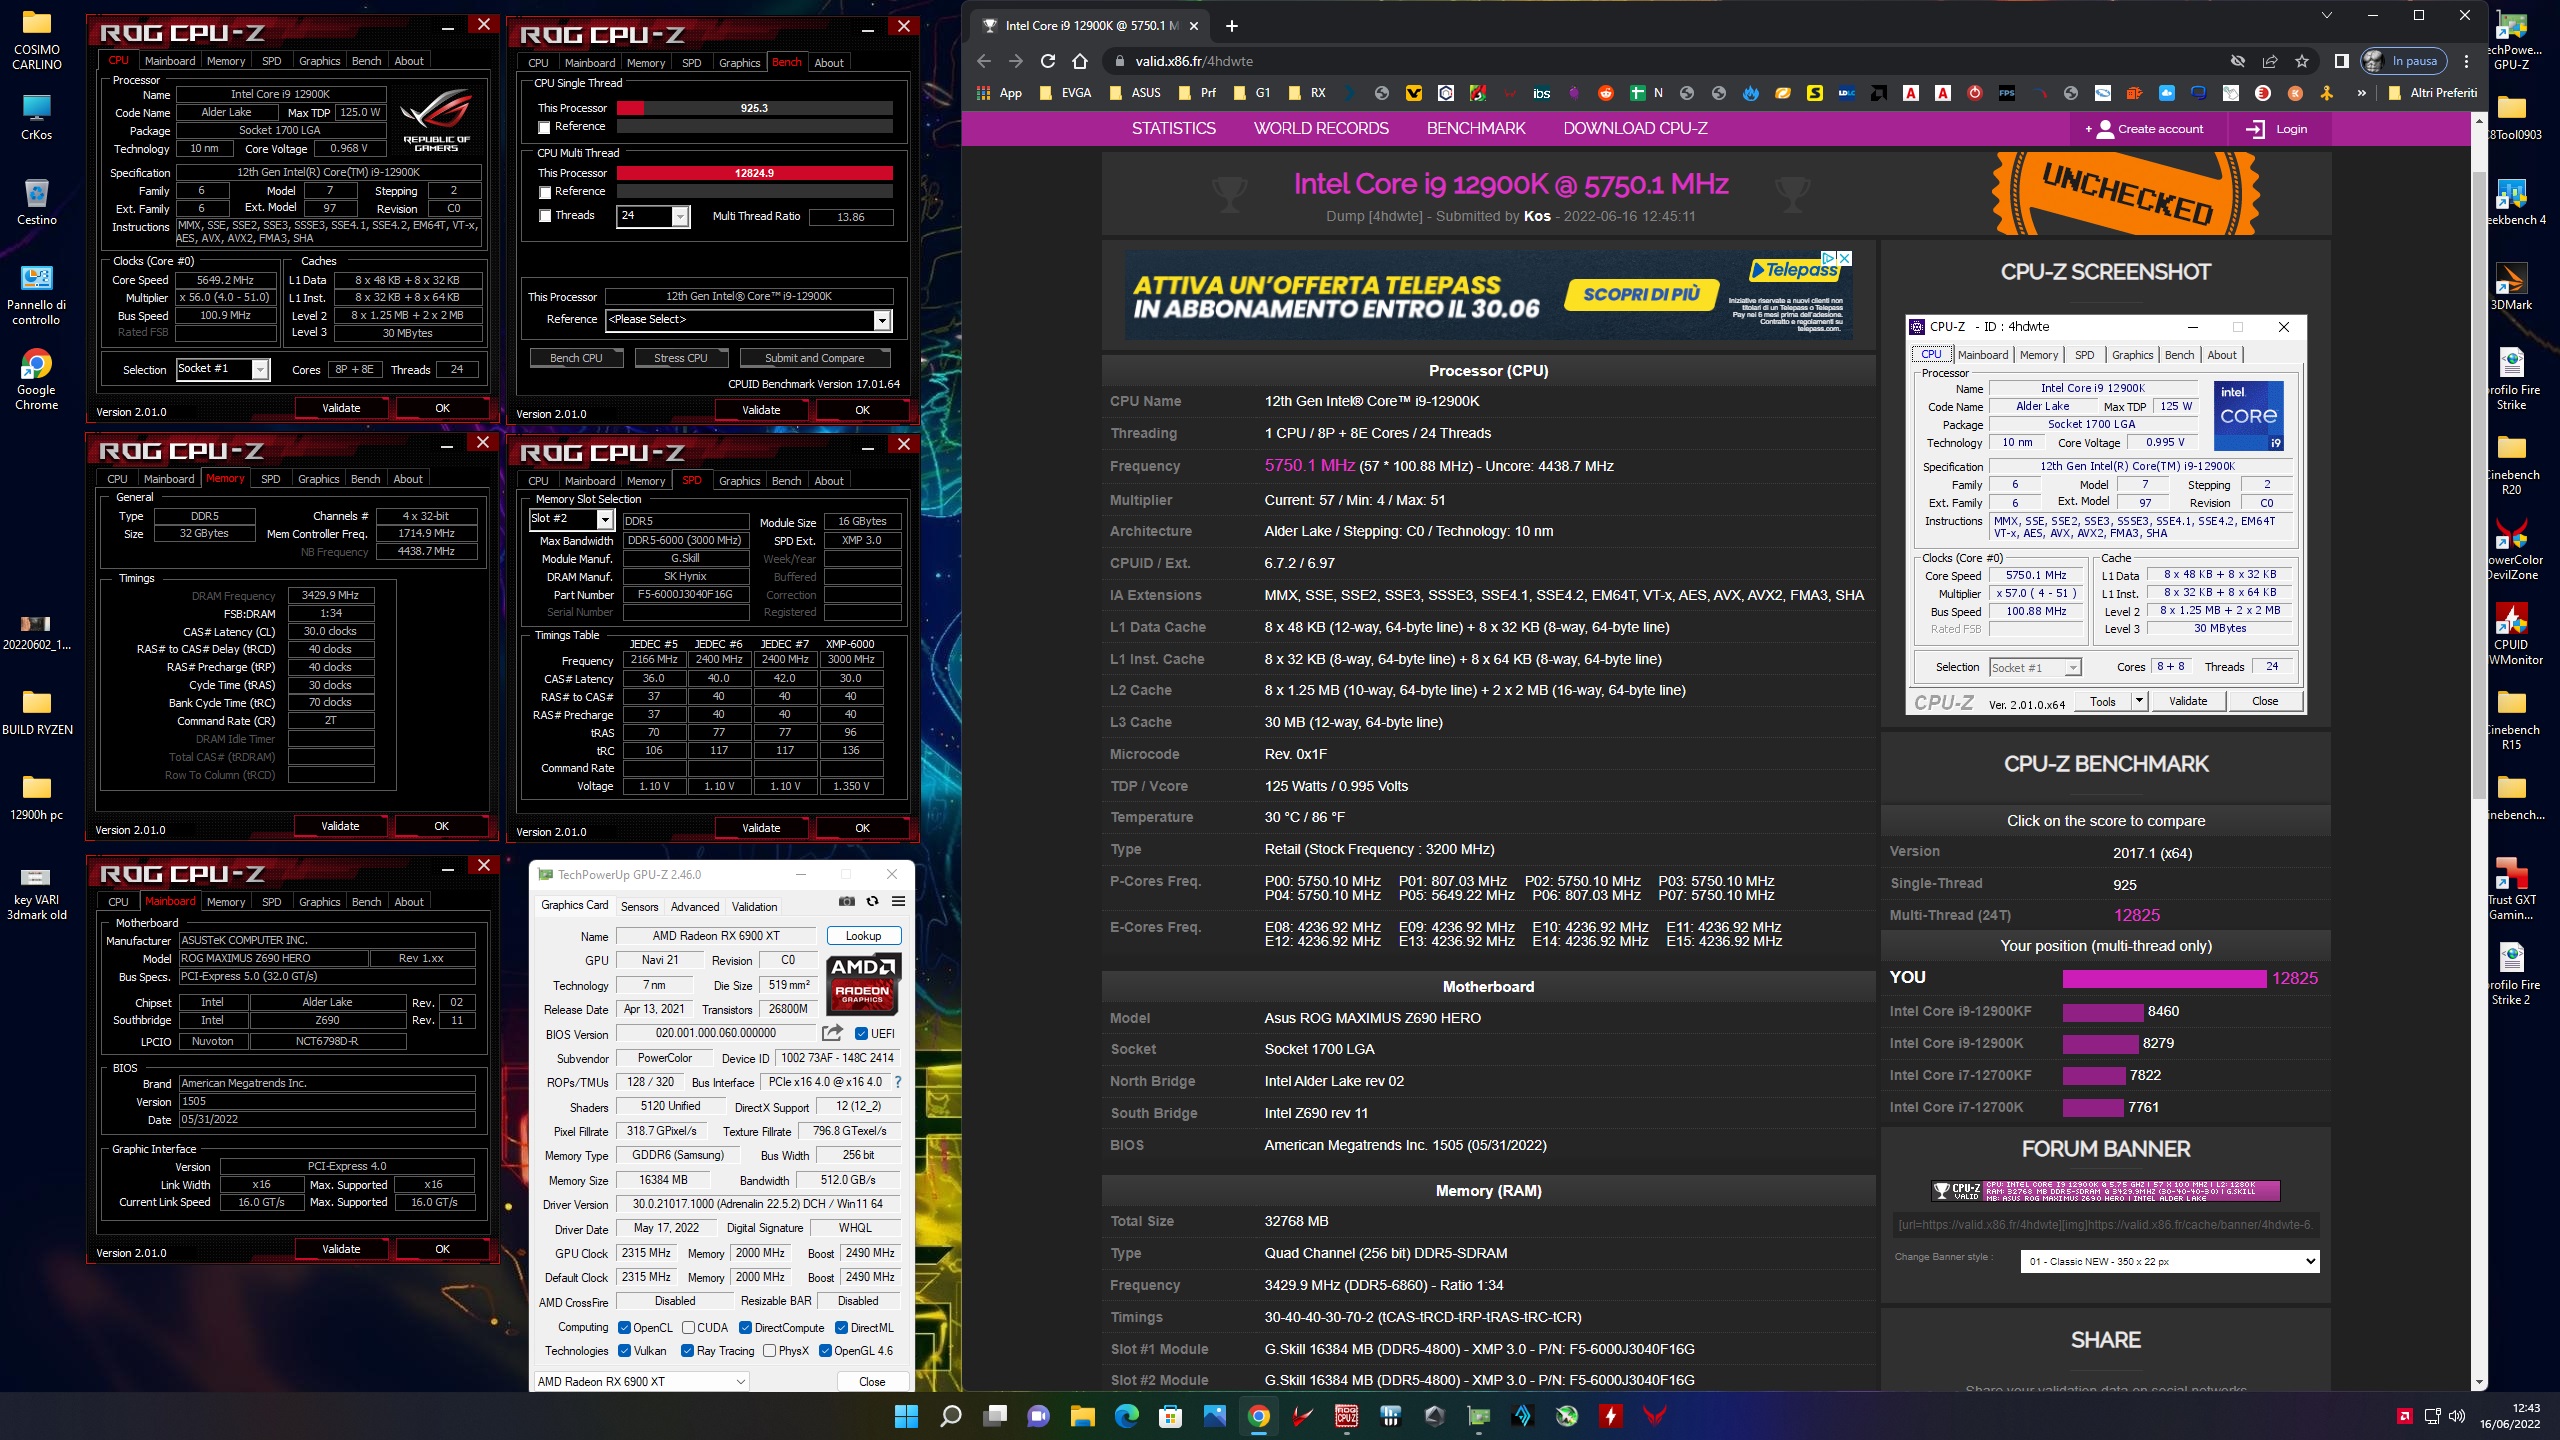Open Cestino recycle bin on desktop
This screenshot has width=2560, height=1440.
[x=36, y=201]
